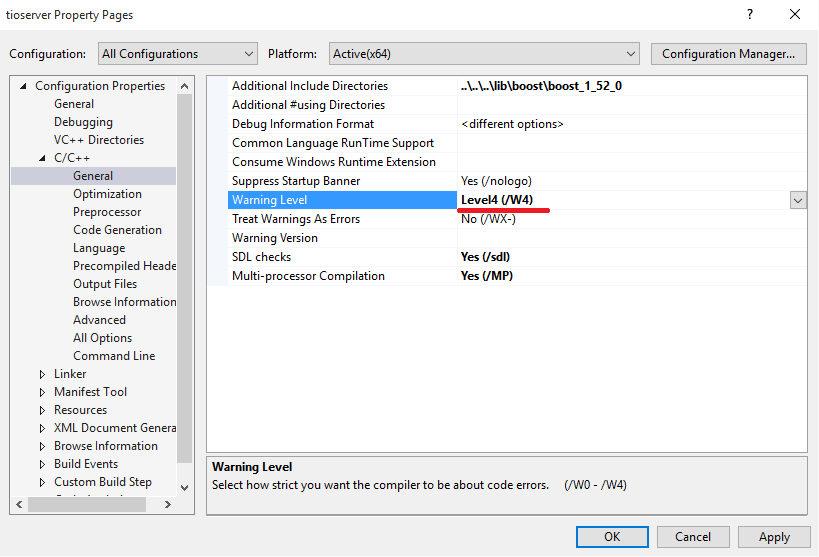Open the Configuration dropdown
Image resolution: width=819 pixels, height=557 pixels.
pyautogui.click(x=178, y=54)
